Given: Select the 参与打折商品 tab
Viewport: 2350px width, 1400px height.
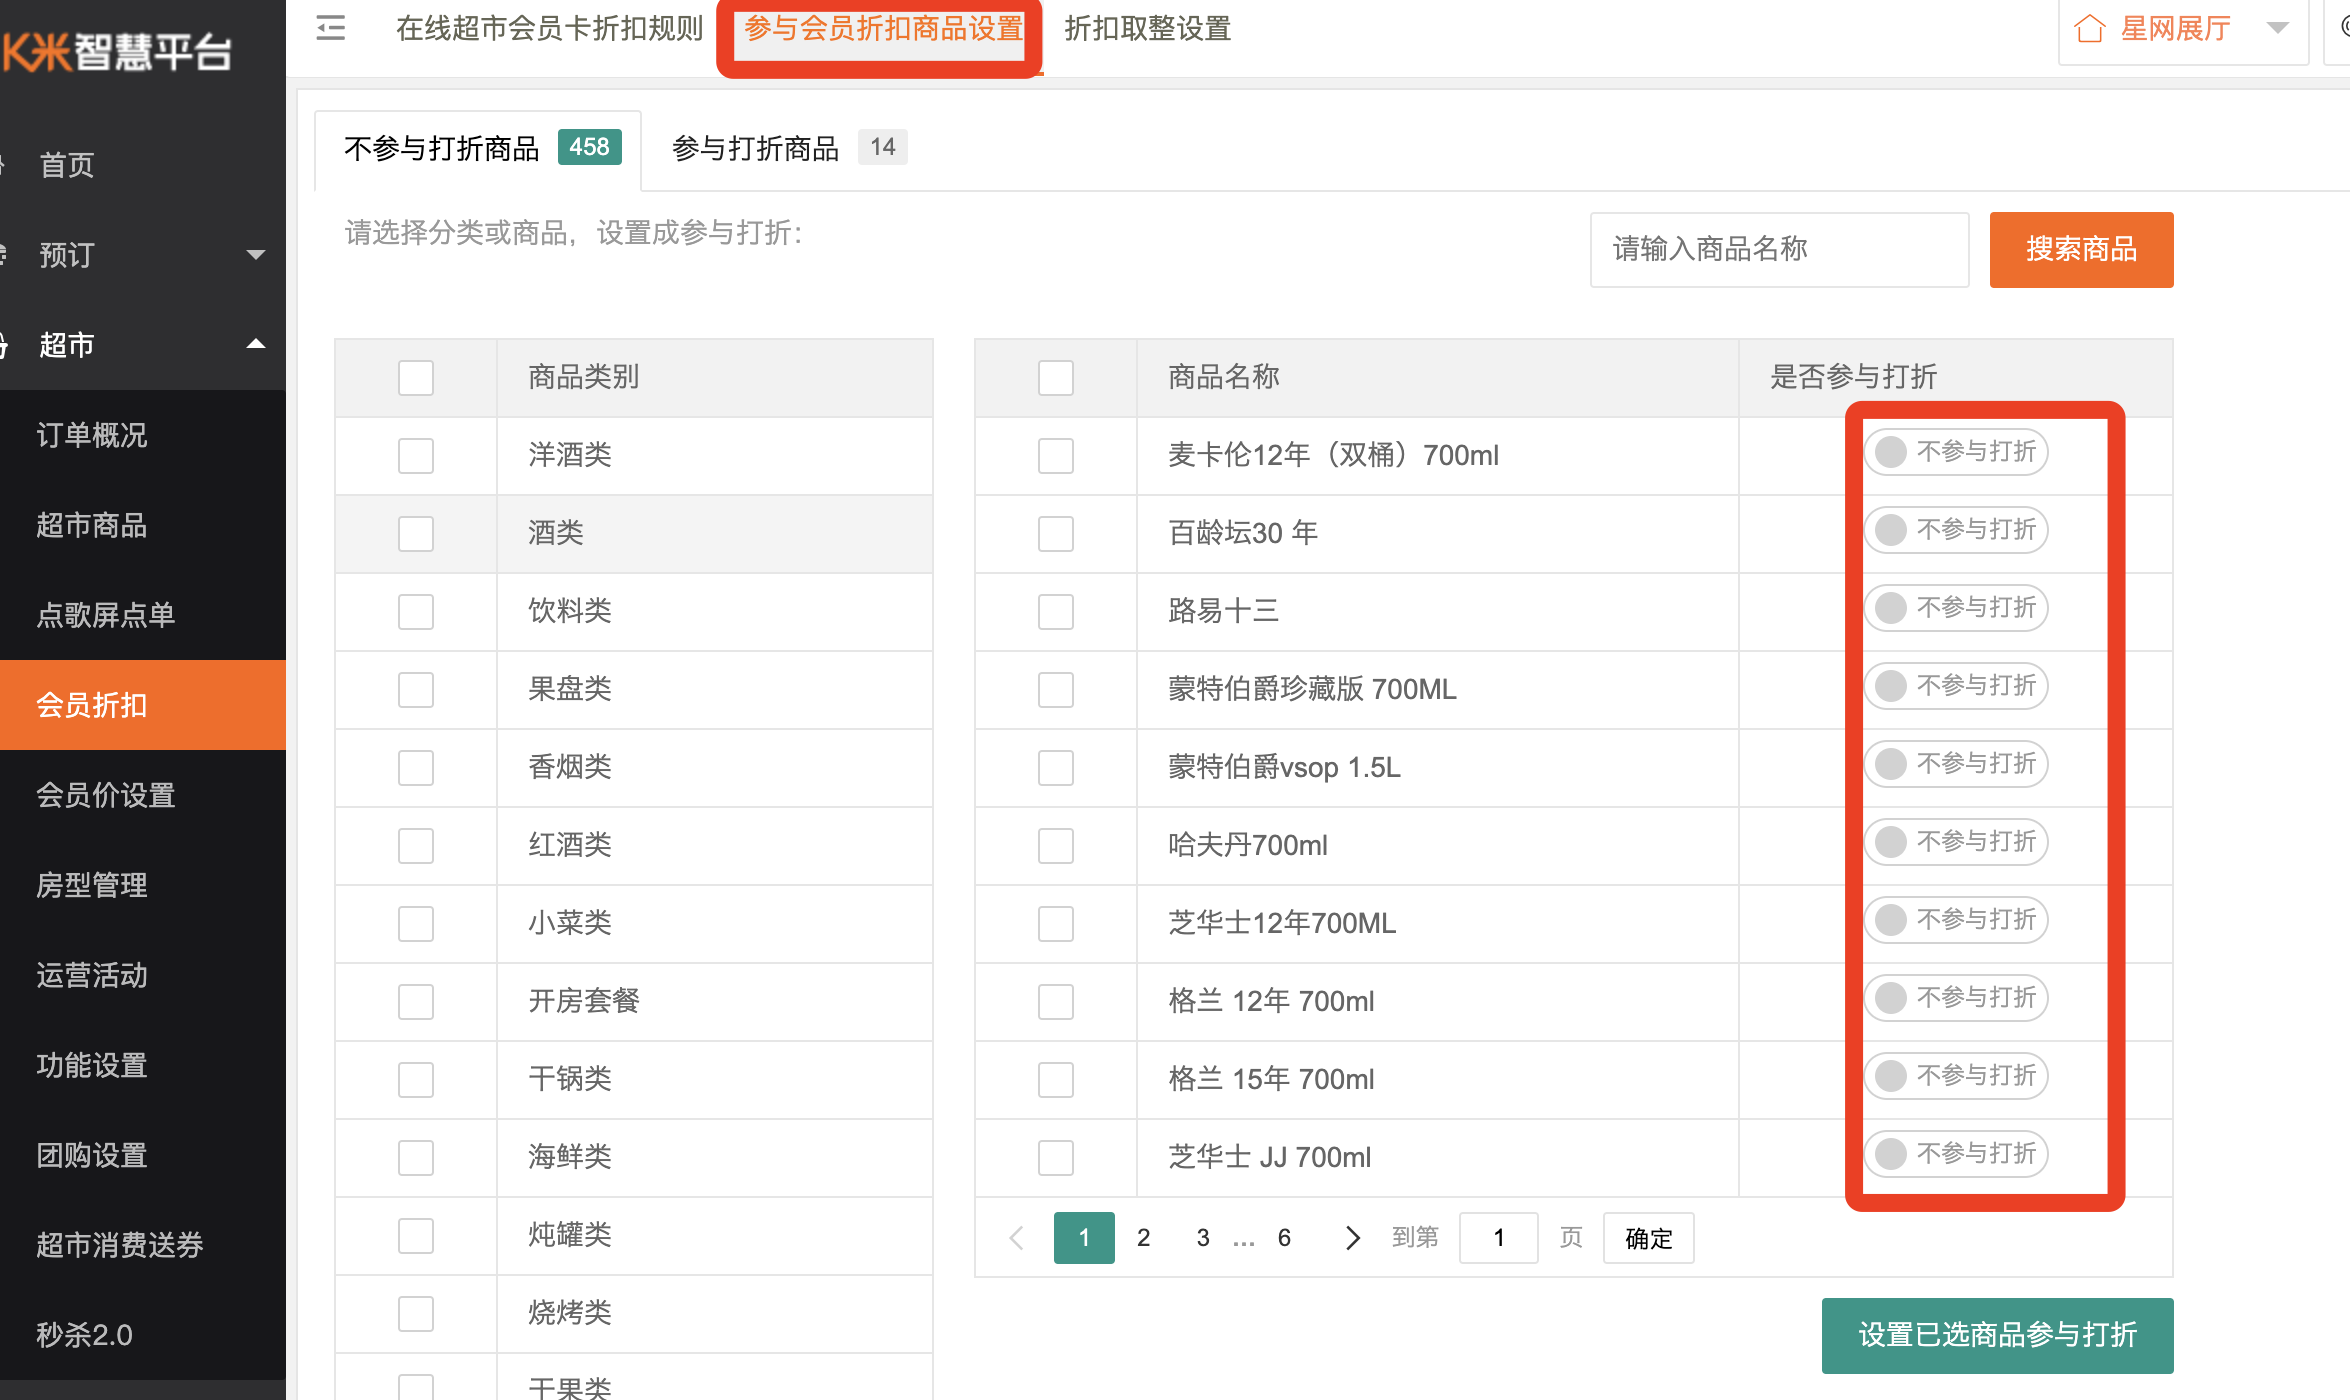Looking at the screenshot, I should pos(788,149).
